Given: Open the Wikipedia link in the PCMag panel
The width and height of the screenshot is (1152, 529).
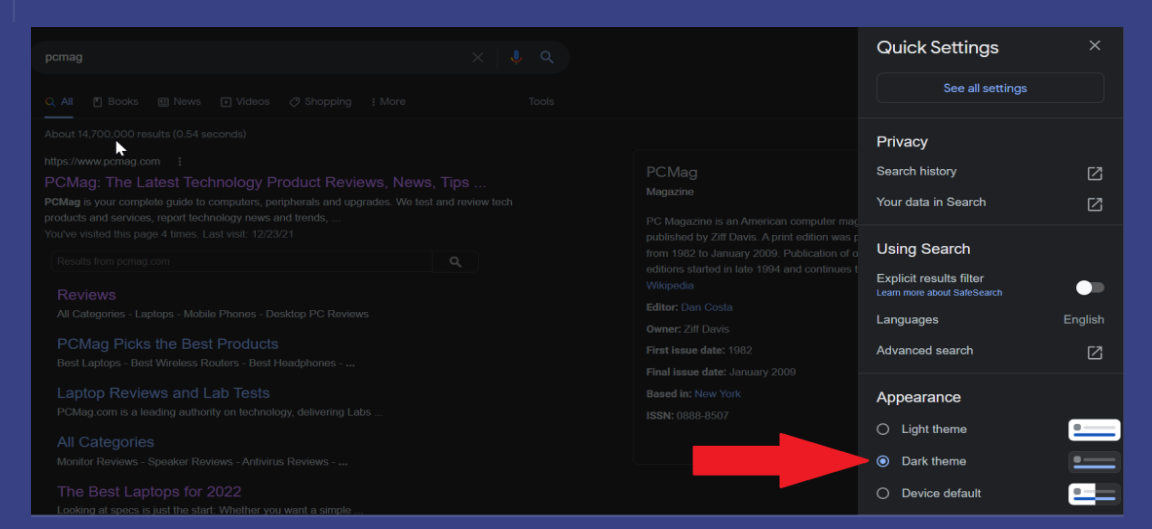Looking at the screenshot, I should [670, 285].
